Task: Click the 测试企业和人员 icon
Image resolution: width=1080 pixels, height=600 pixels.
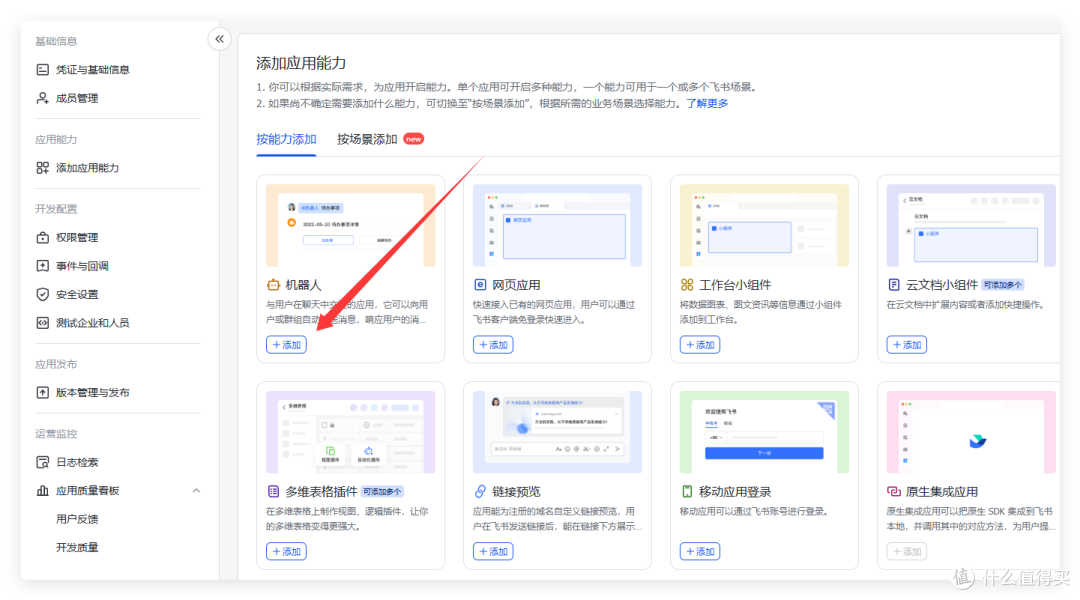Action: coord(43,322)
